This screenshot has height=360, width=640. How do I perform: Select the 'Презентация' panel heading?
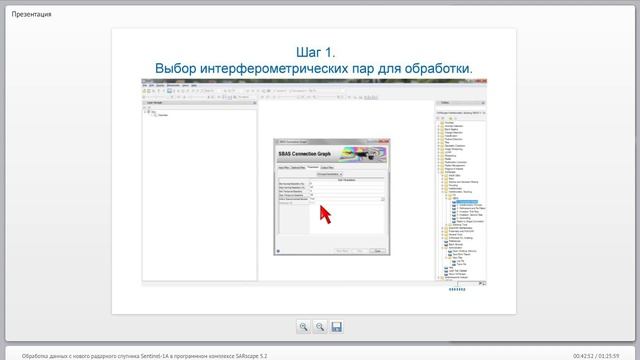[31, 14]
